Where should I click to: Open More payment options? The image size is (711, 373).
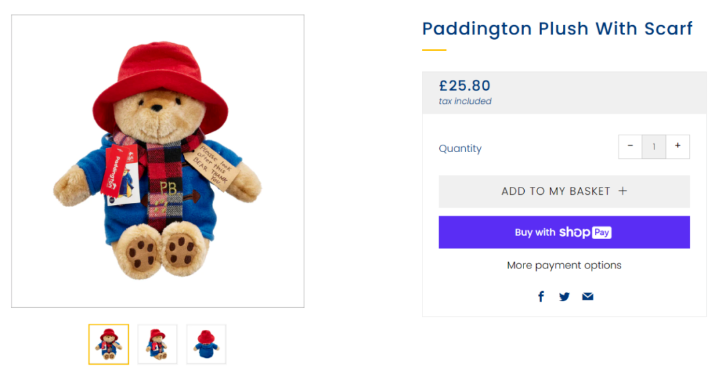pyautogui.click(x=564, y=265)
